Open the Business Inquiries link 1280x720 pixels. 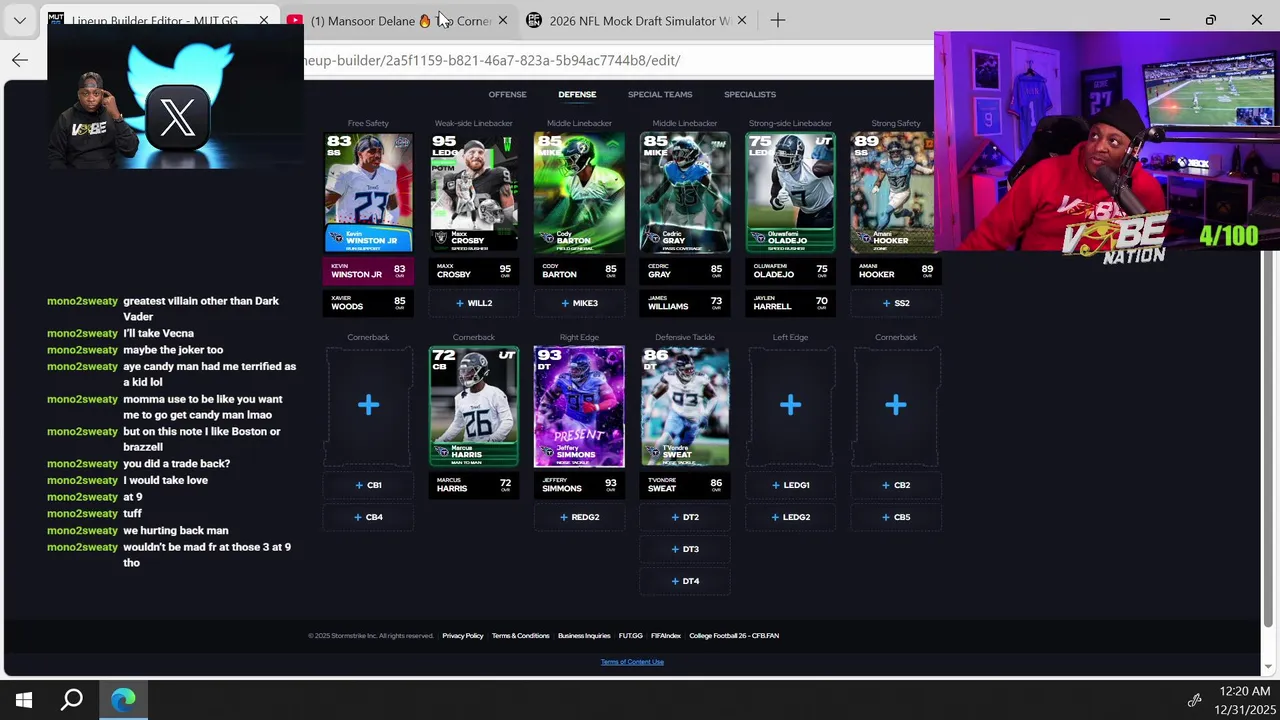[584, 636]
